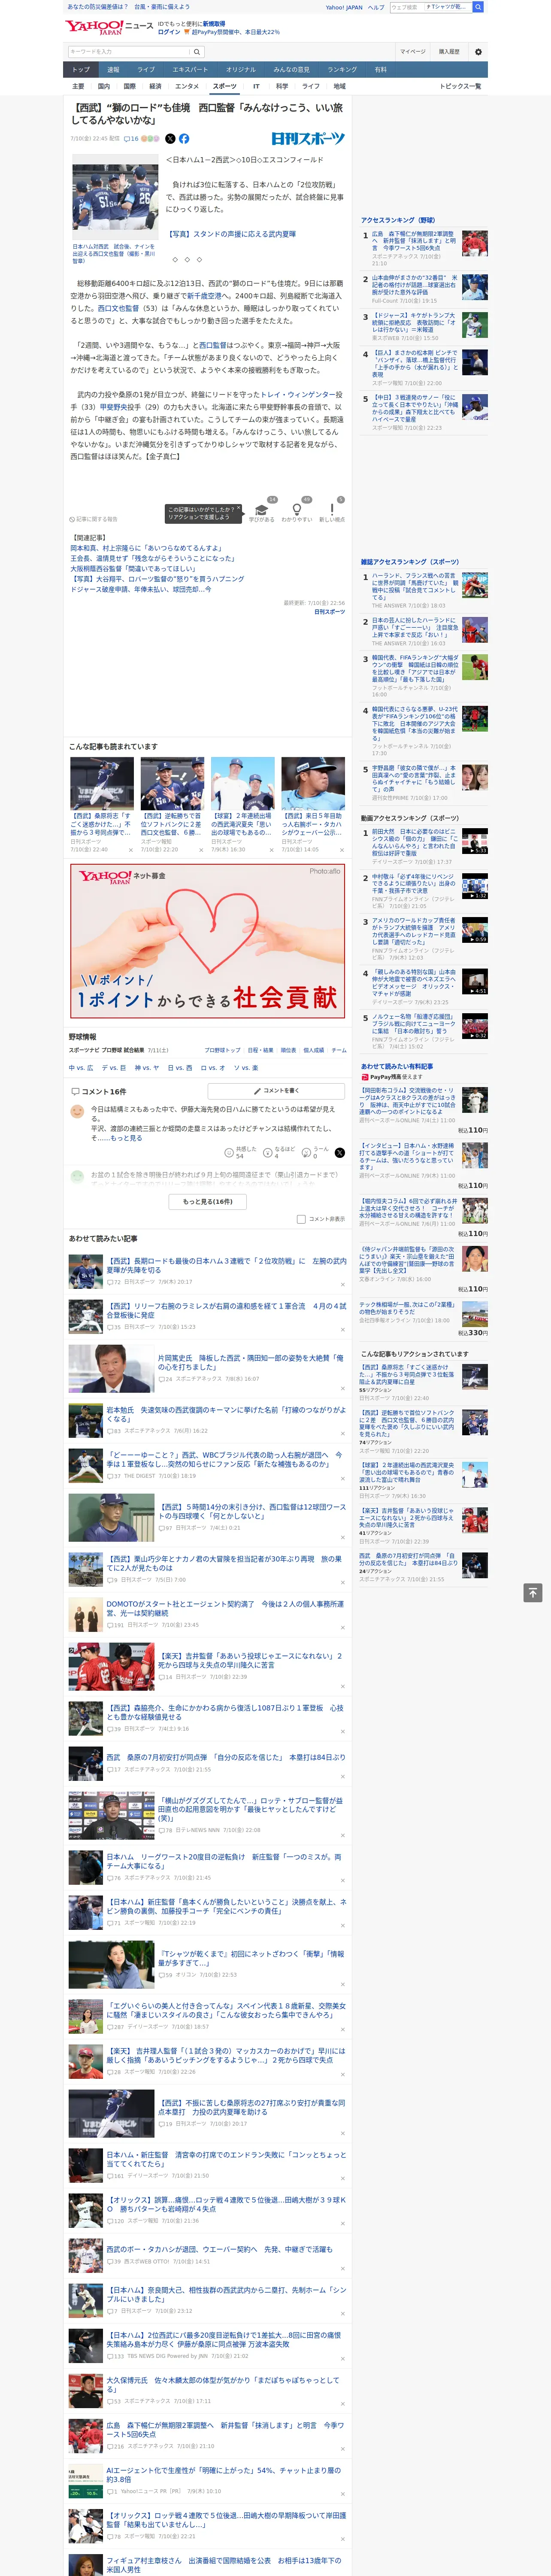
Task: Select the 有料 navigation tab
Action: coord(380,70)
